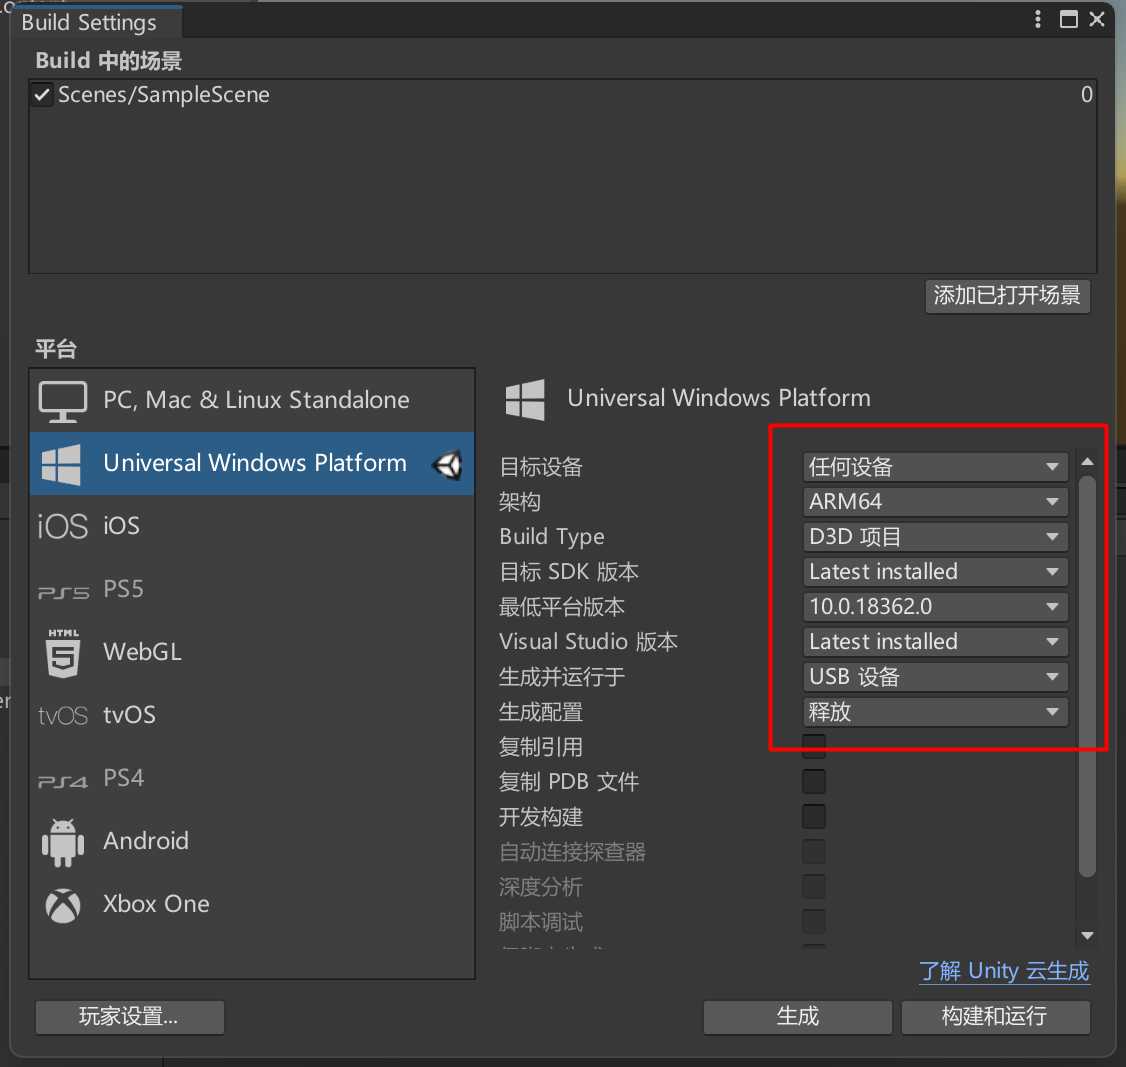1126x1067 pixels.
Task: Choose Android platform entry
Action: click(252, 842)
